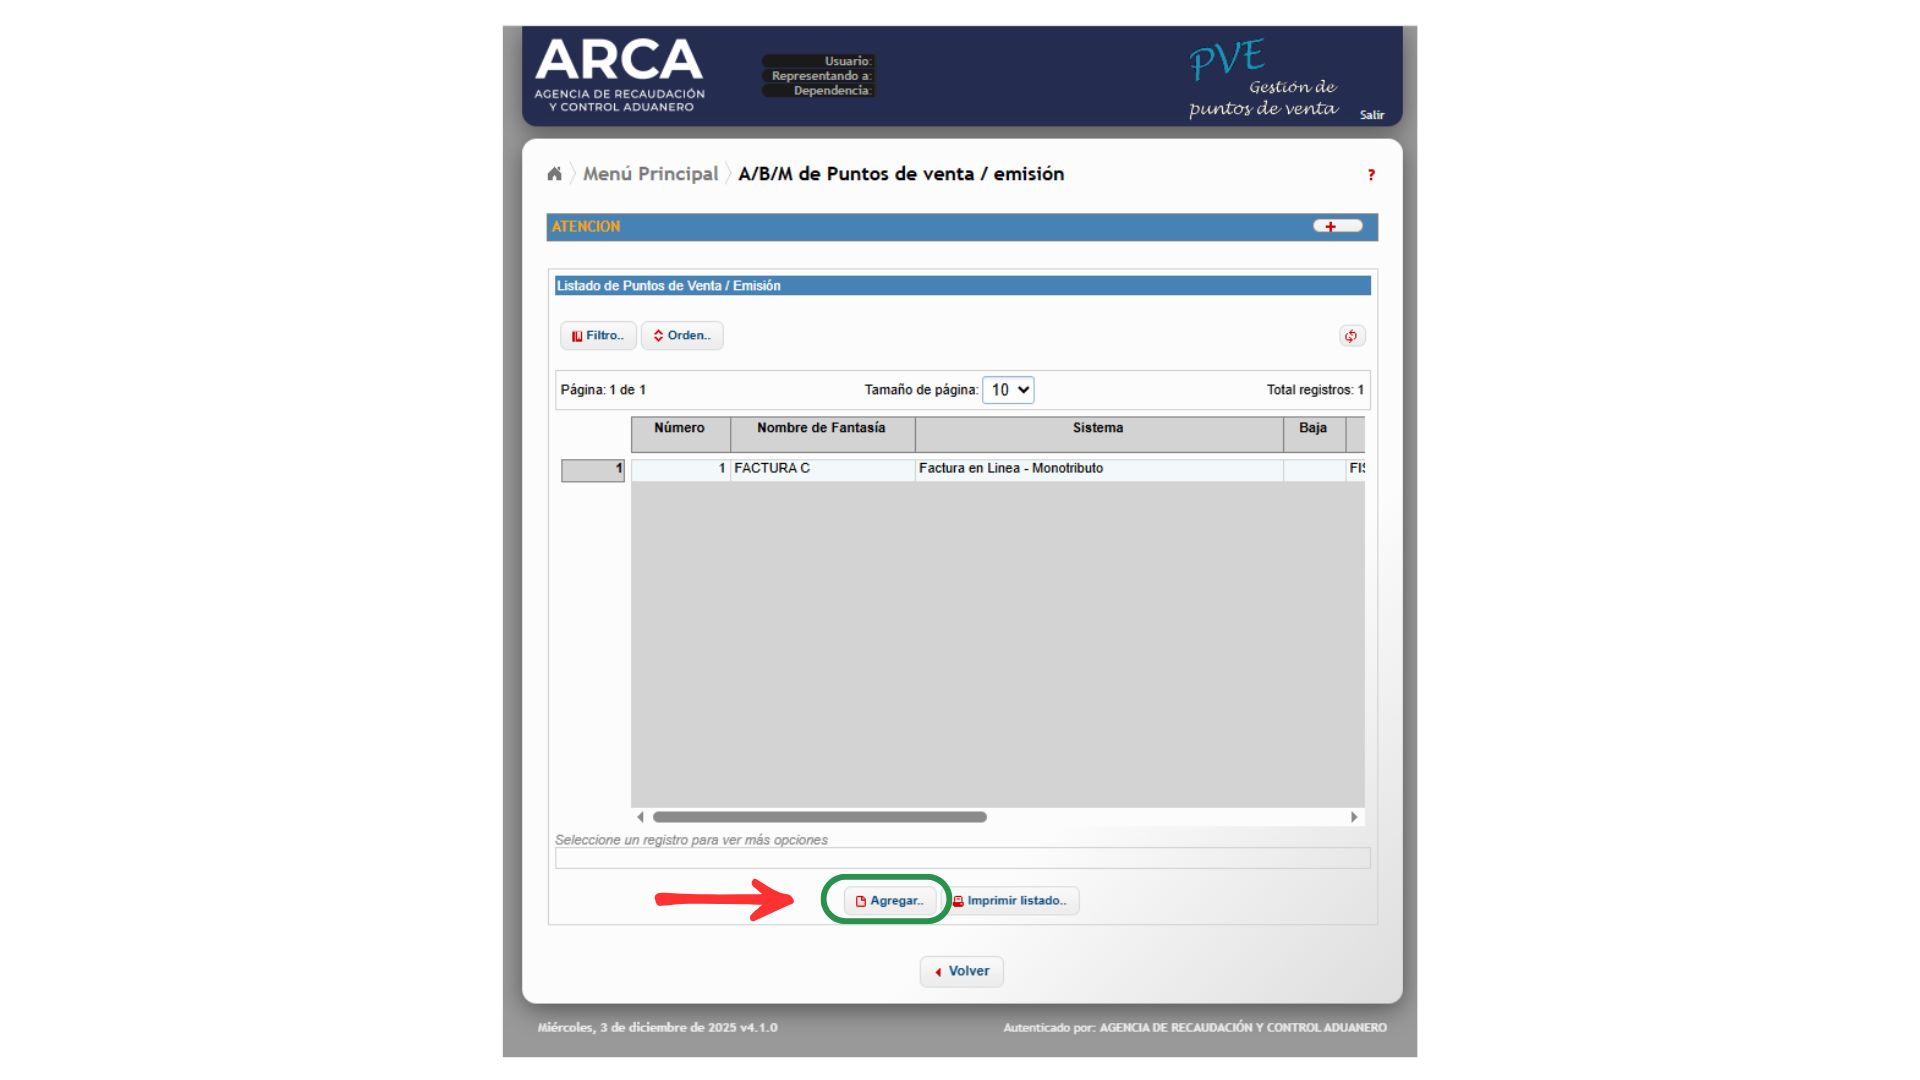Viewport: 1920px width, 1080px height.
Task: Click left arrow of horizontal scrollbar
Action: 640,817
